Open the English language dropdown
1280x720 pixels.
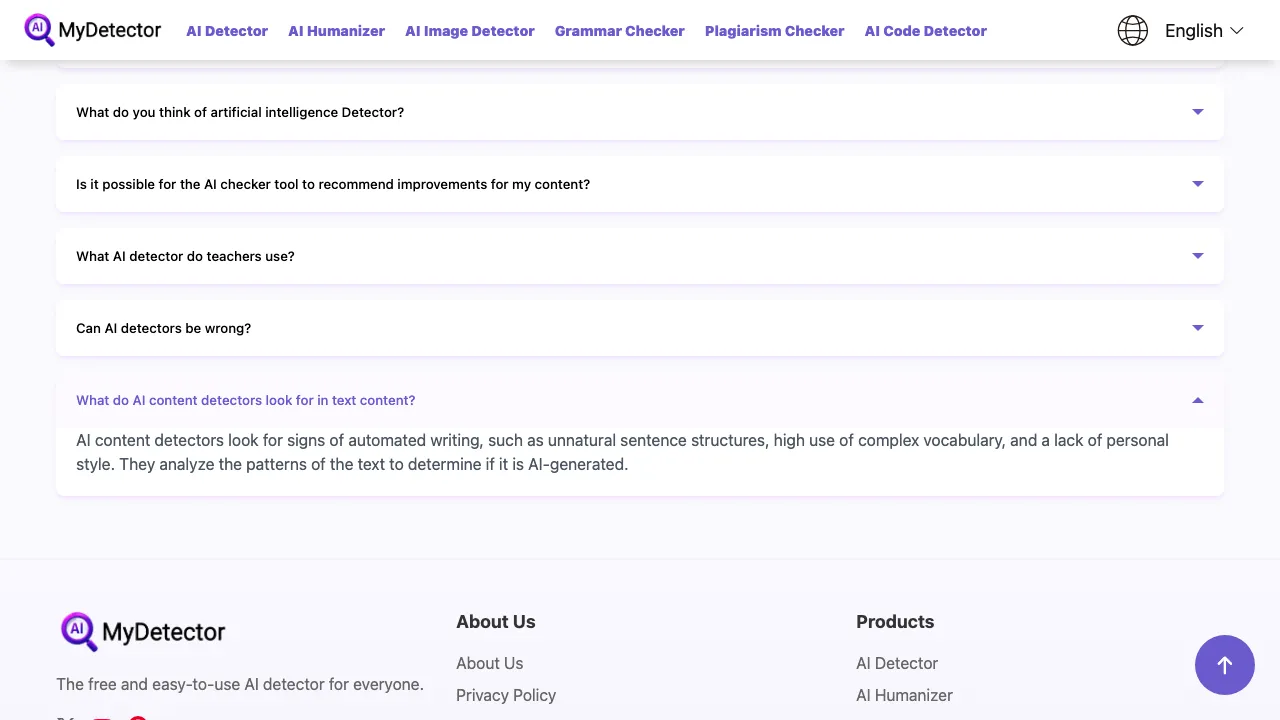point(1203,30)
